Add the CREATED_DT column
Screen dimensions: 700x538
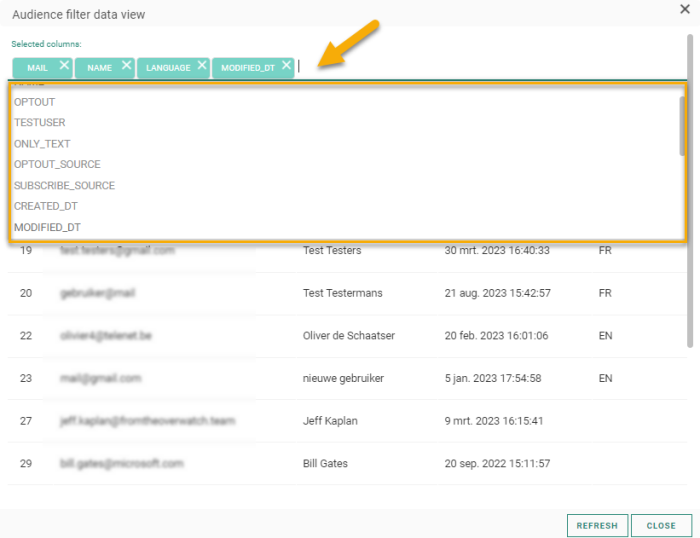46,206
